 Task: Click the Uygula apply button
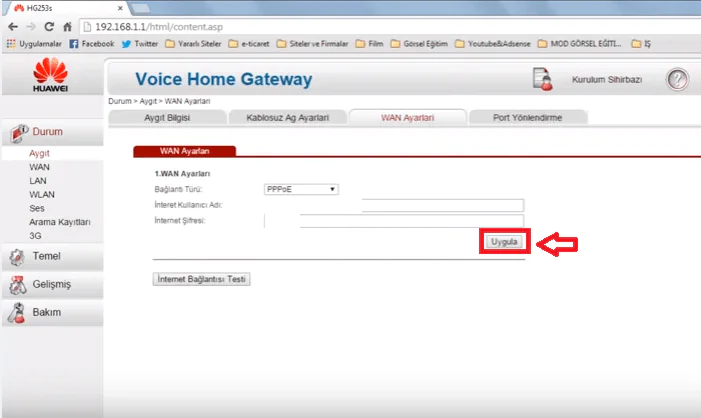tap(504, 242)
